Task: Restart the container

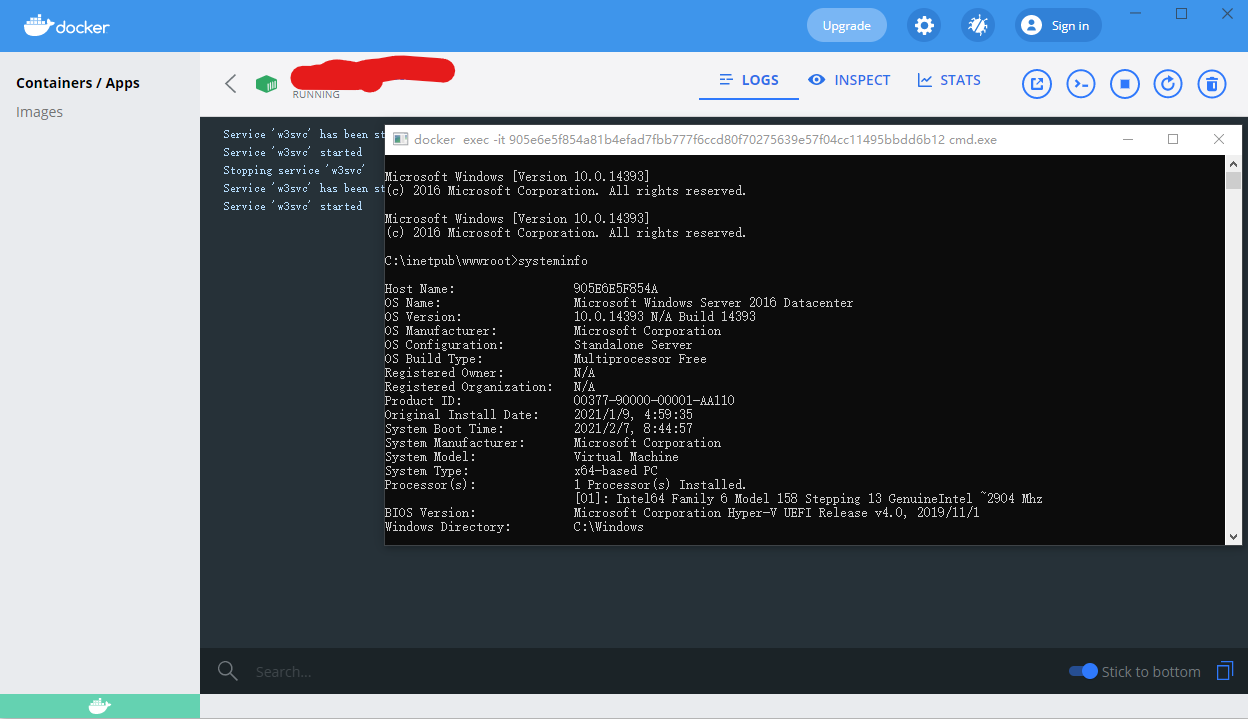Action: coord(1168,84)
